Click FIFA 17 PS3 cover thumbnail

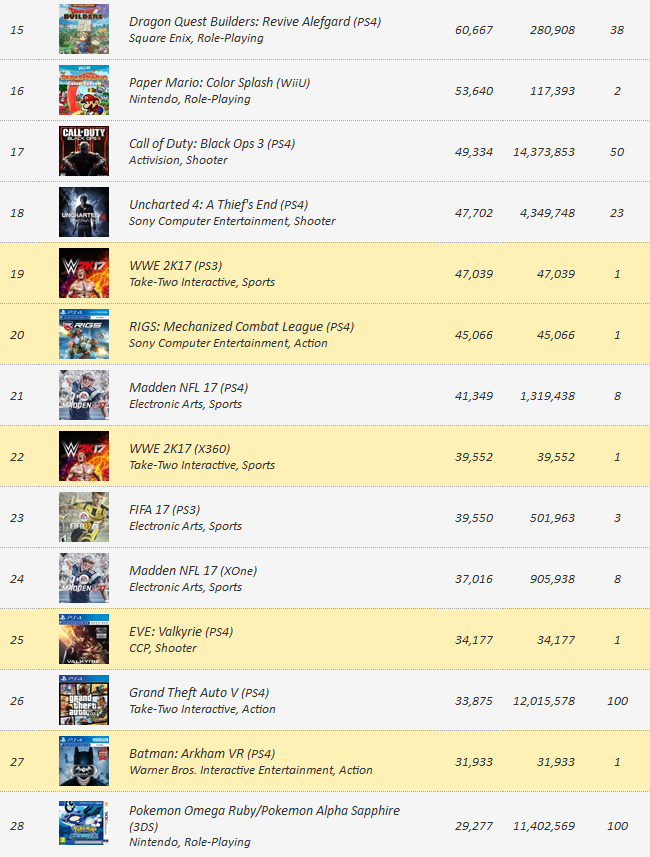[x=84, y=517]
